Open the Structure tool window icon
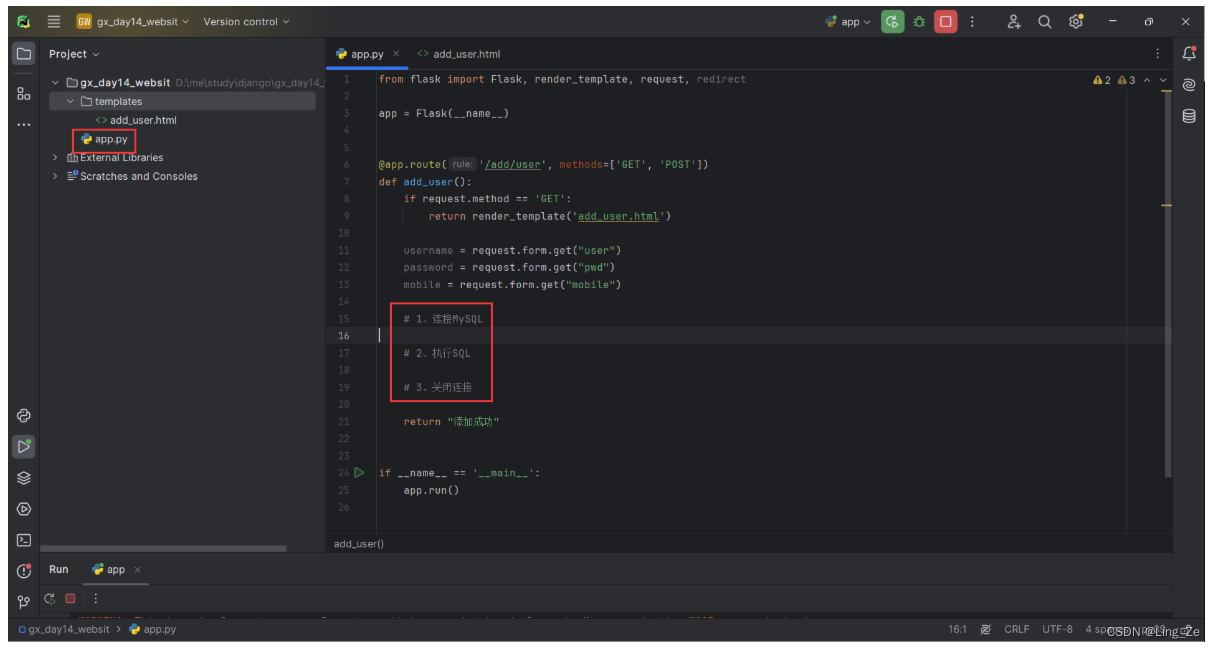 tap(24, 93)
